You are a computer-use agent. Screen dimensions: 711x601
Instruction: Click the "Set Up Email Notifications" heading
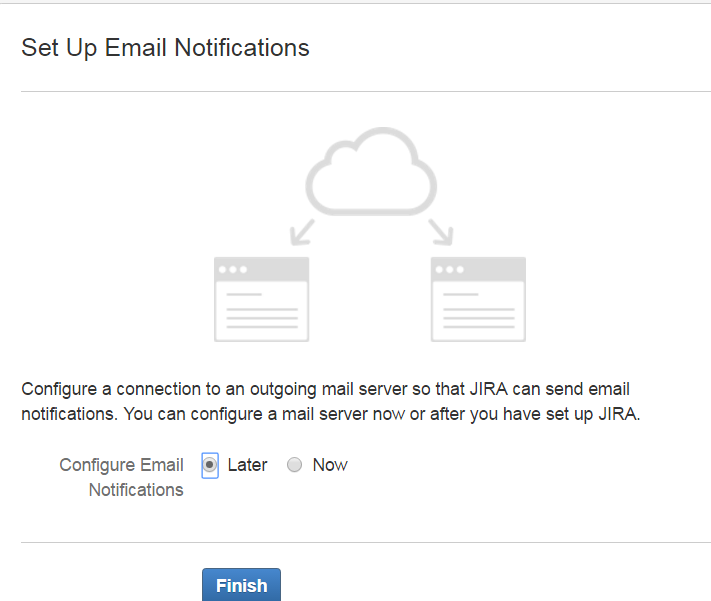pos(165,47)
